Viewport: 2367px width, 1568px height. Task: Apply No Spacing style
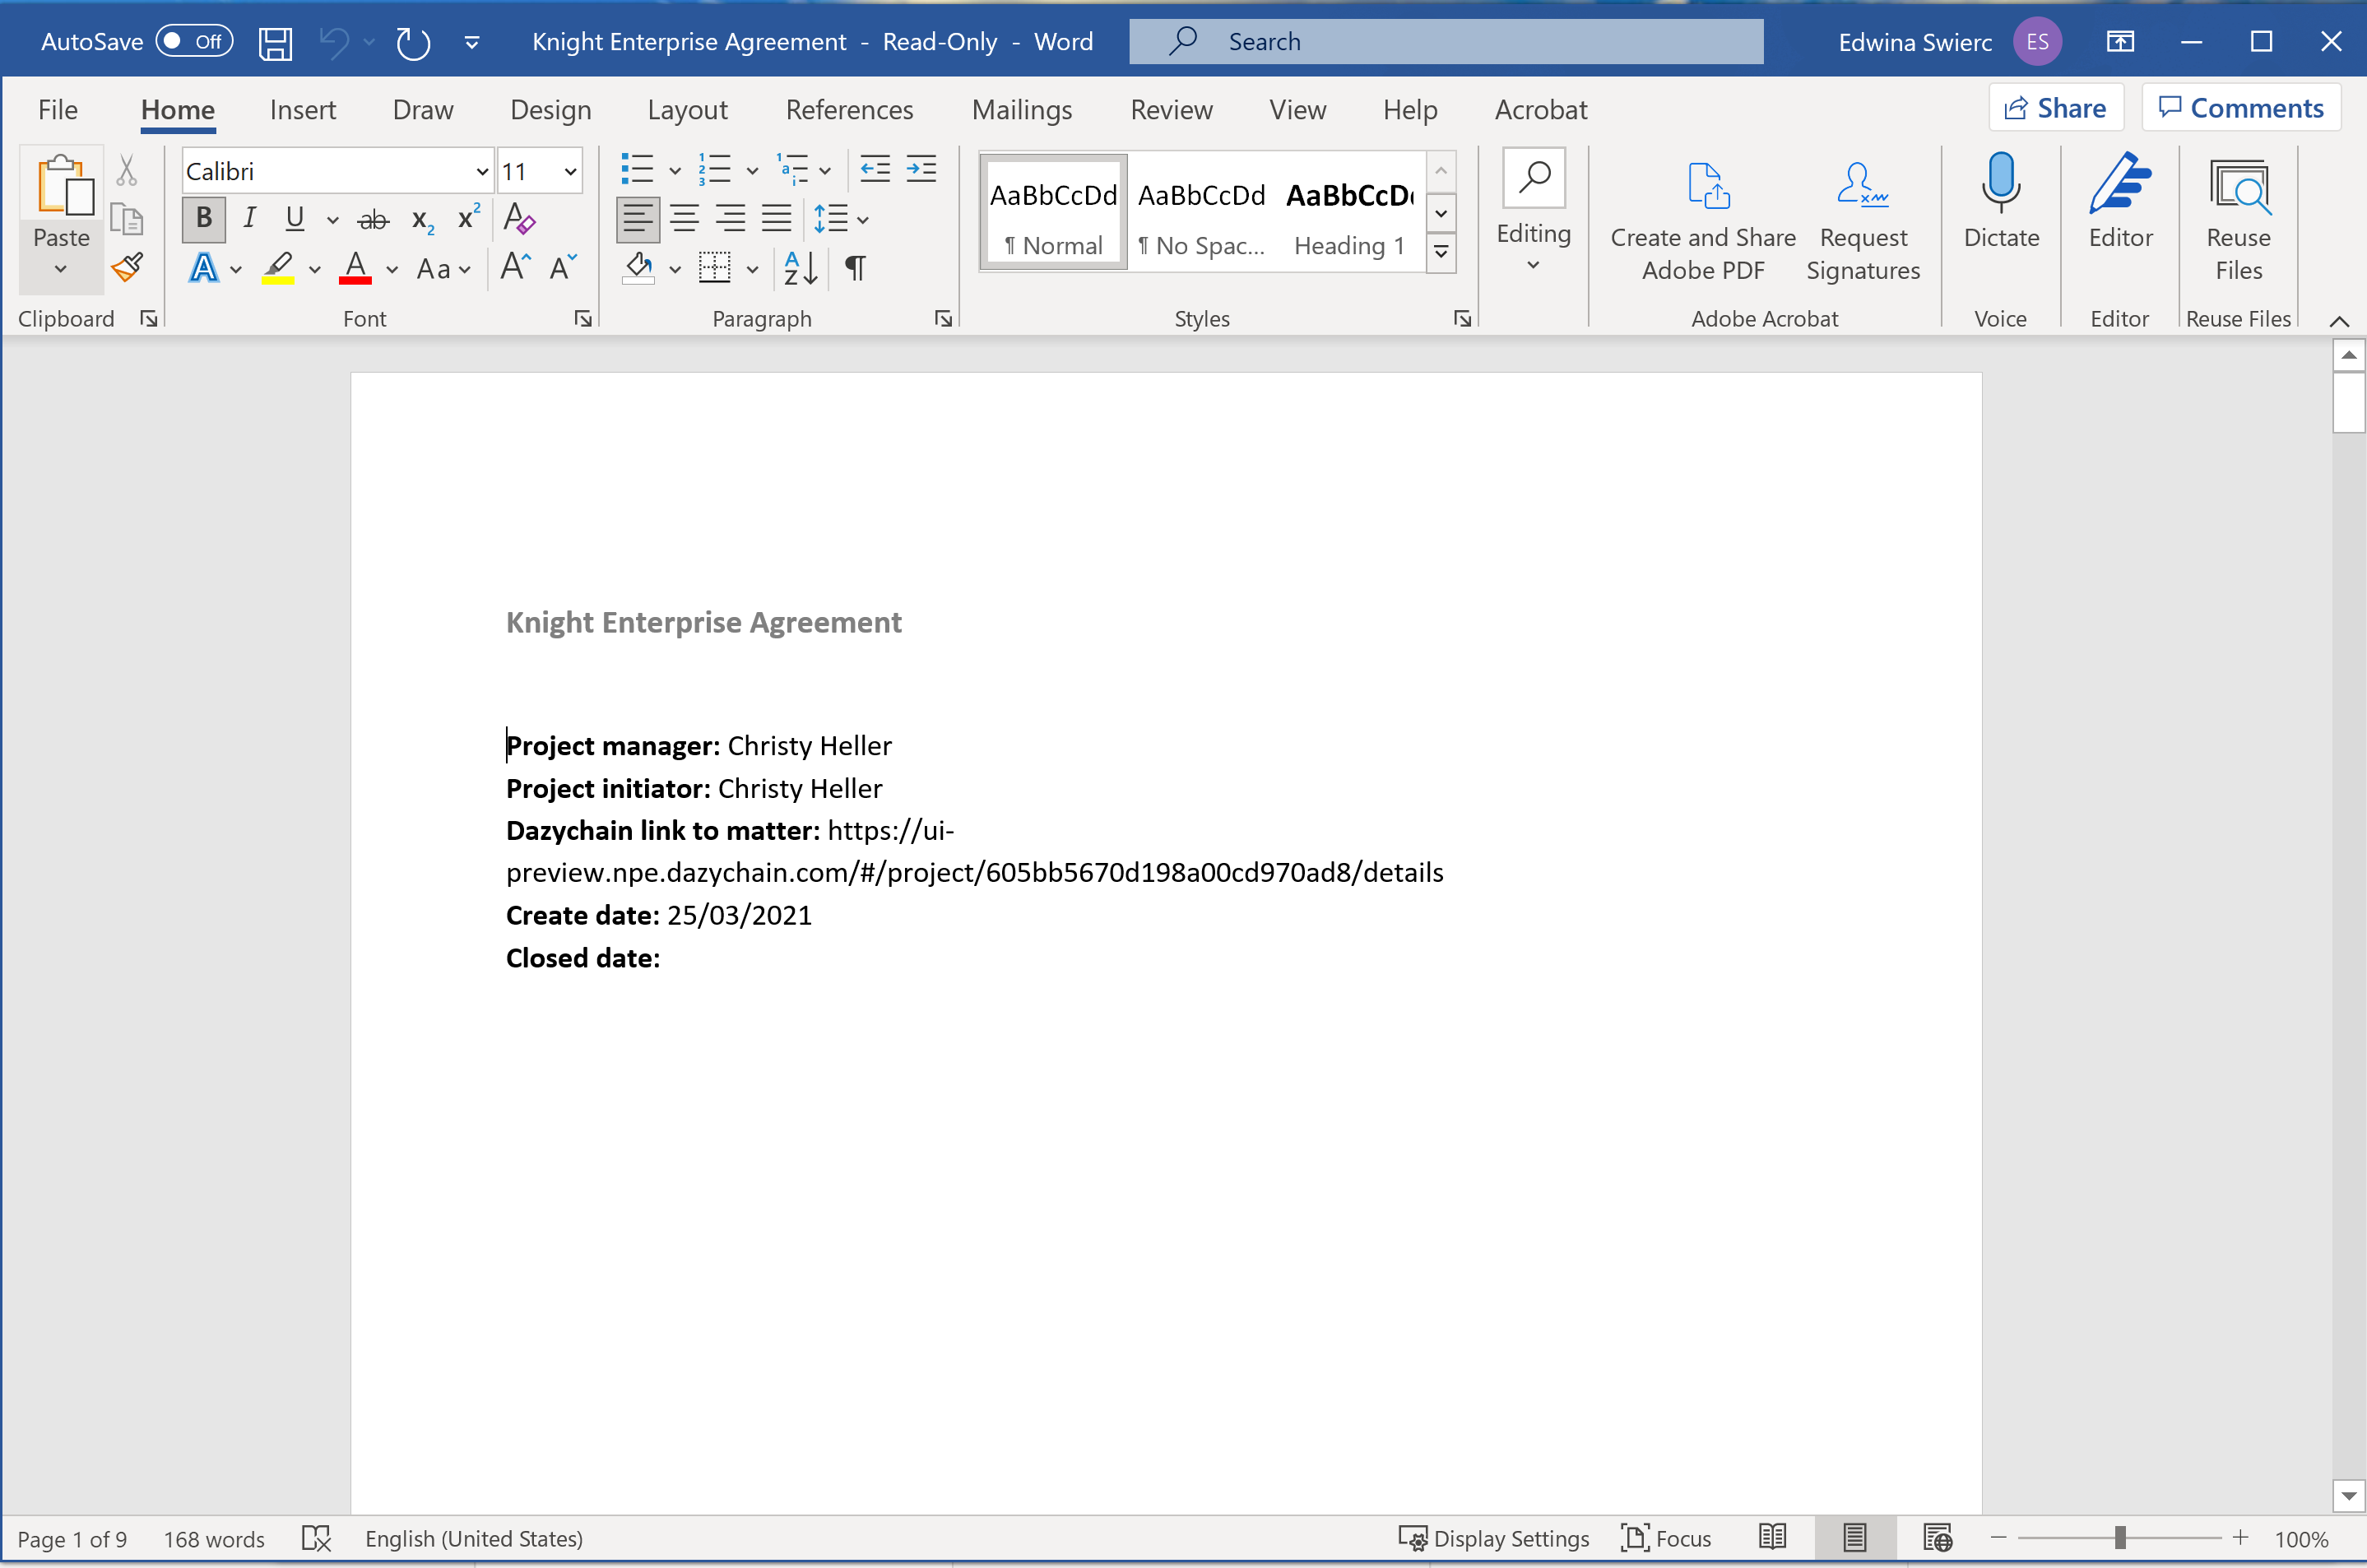point(1202,213)
